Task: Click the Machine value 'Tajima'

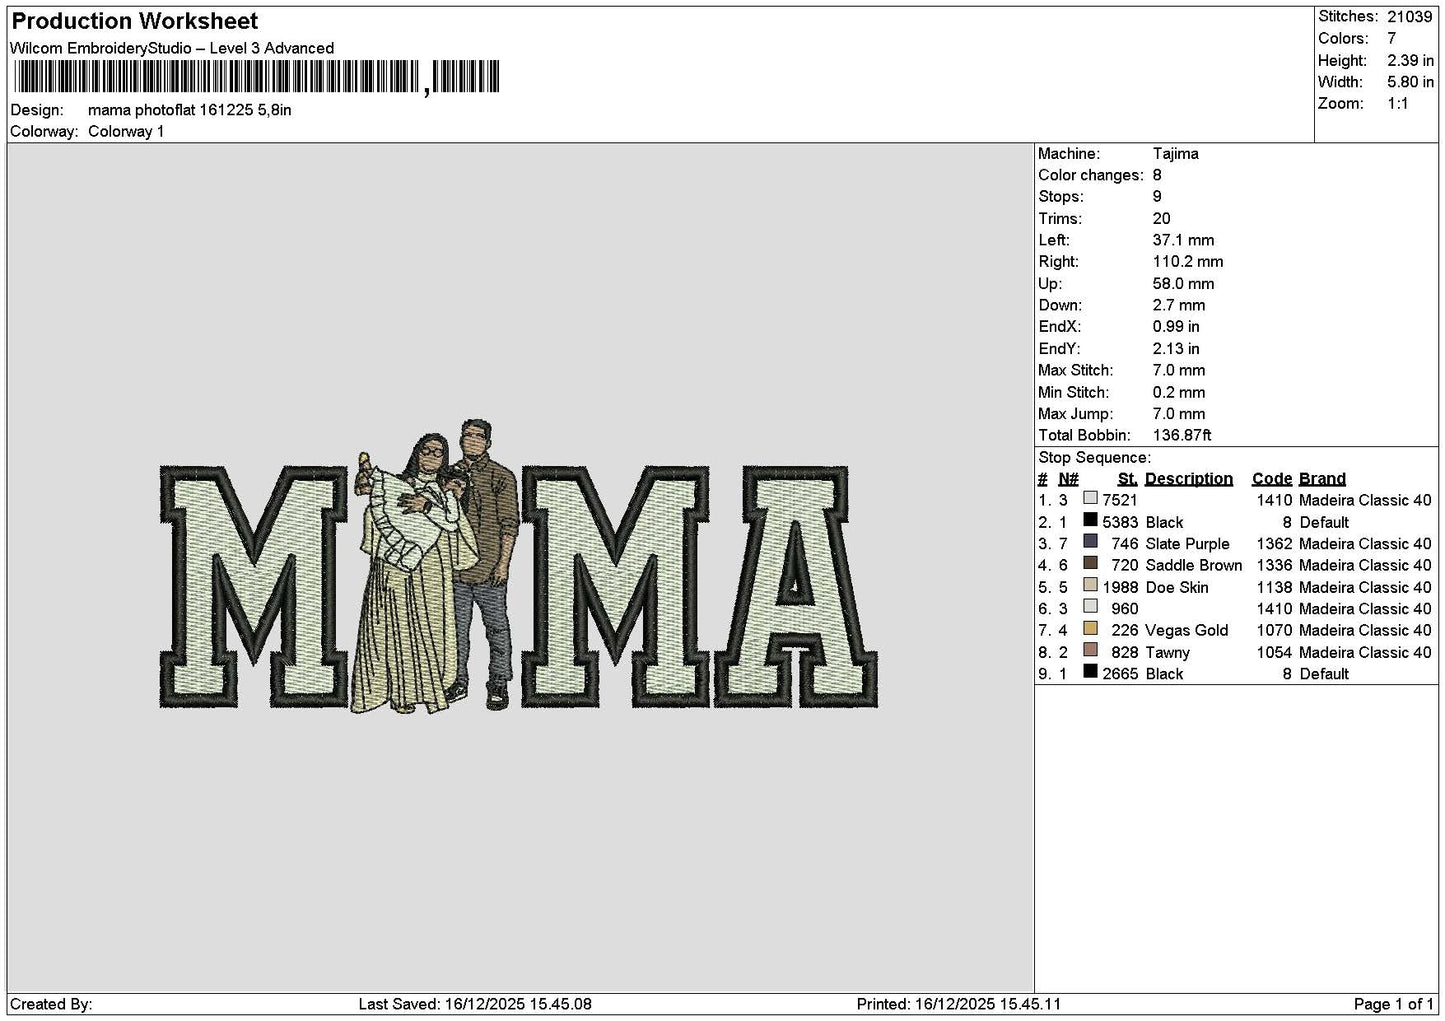Action: pos(1175,154)
